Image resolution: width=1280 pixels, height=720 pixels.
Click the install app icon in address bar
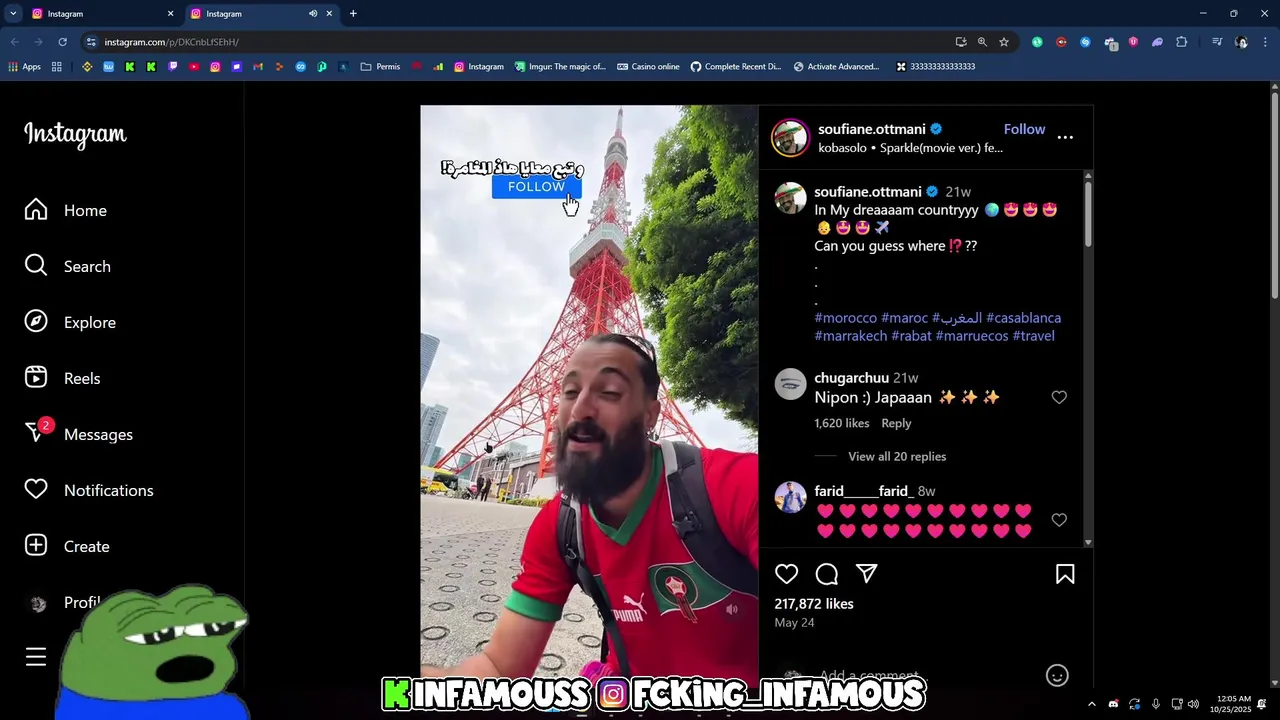tap(961, 42)
